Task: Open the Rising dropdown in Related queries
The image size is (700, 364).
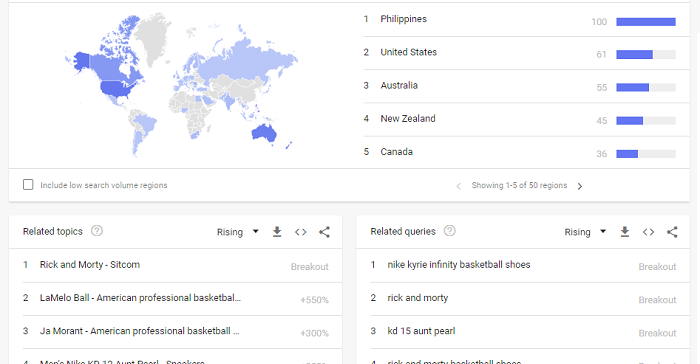Action: point(585,232)
